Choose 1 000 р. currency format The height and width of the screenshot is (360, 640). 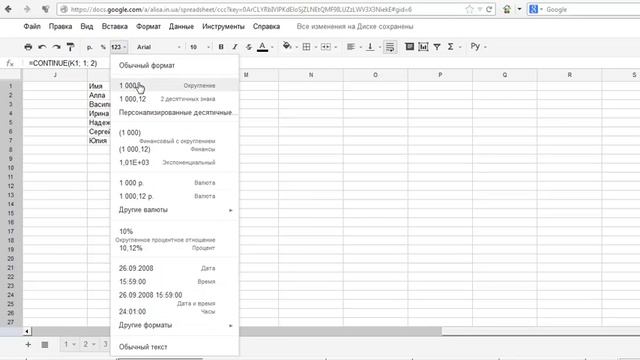click(175, 183)
